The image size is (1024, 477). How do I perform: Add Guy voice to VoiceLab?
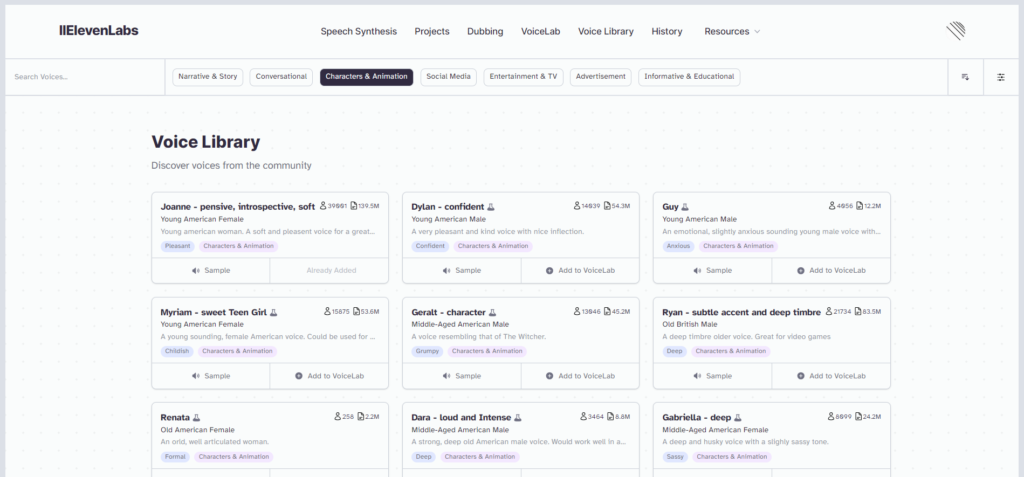pyautogui.click(x=831, y=271)
